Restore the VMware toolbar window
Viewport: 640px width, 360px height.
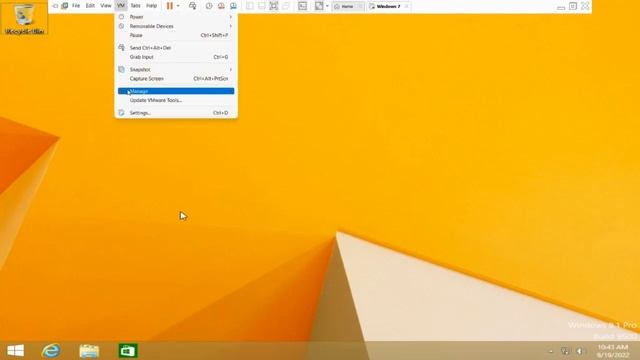(x=573, y=6)
